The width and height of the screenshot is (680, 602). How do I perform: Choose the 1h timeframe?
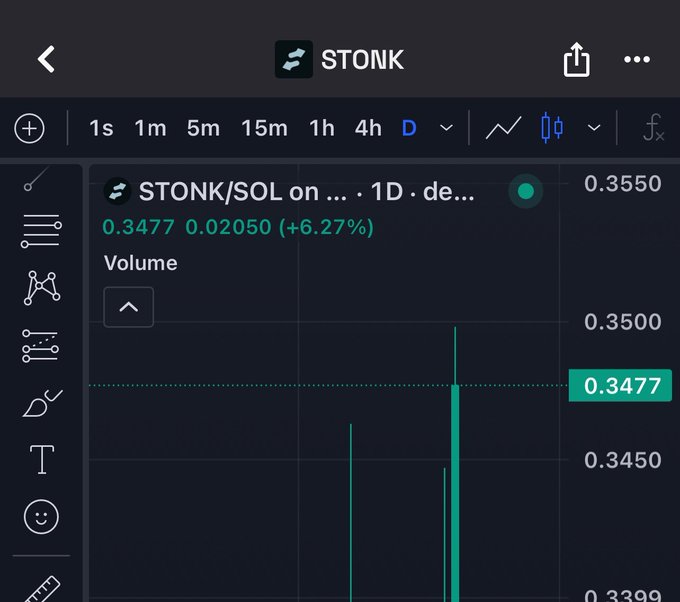point(321,128)
